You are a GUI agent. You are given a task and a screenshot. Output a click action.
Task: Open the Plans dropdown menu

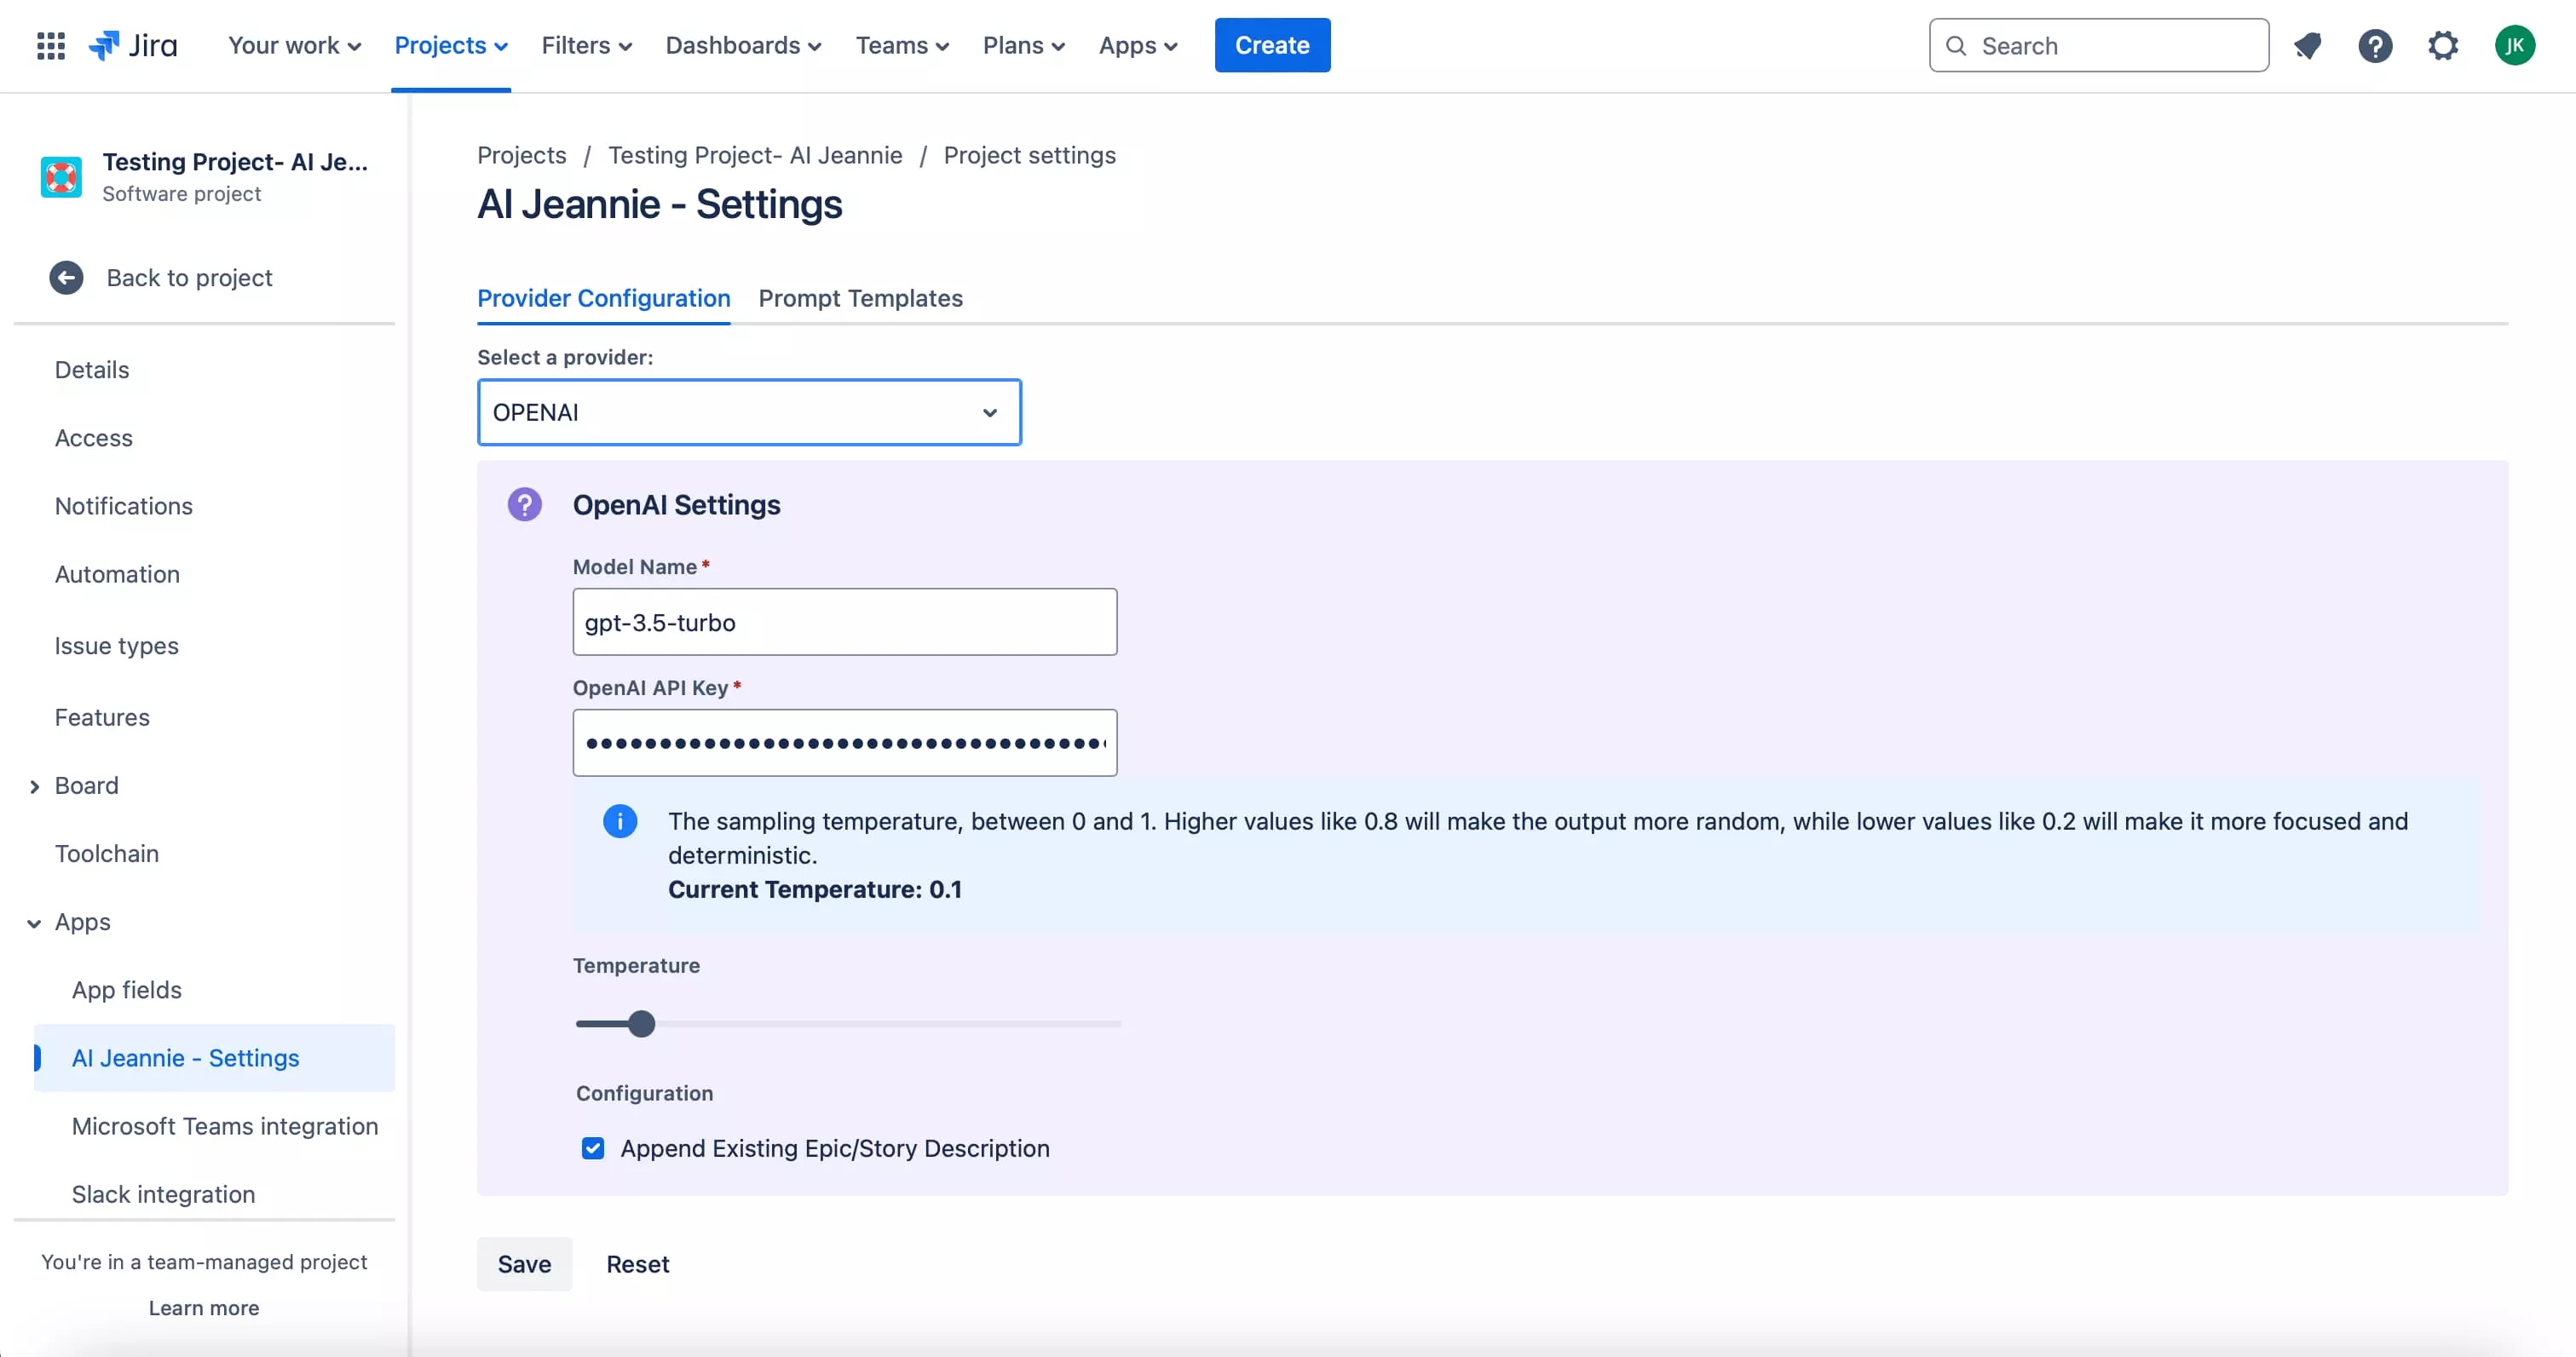coord(1024,46)
